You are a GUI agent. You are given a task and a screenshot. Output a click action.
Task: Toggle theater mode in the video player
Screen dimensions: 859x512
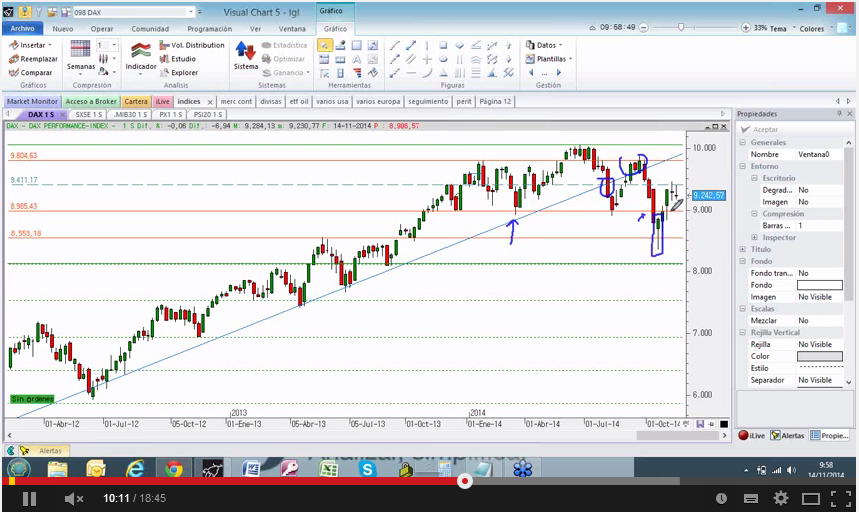[810, 498]
